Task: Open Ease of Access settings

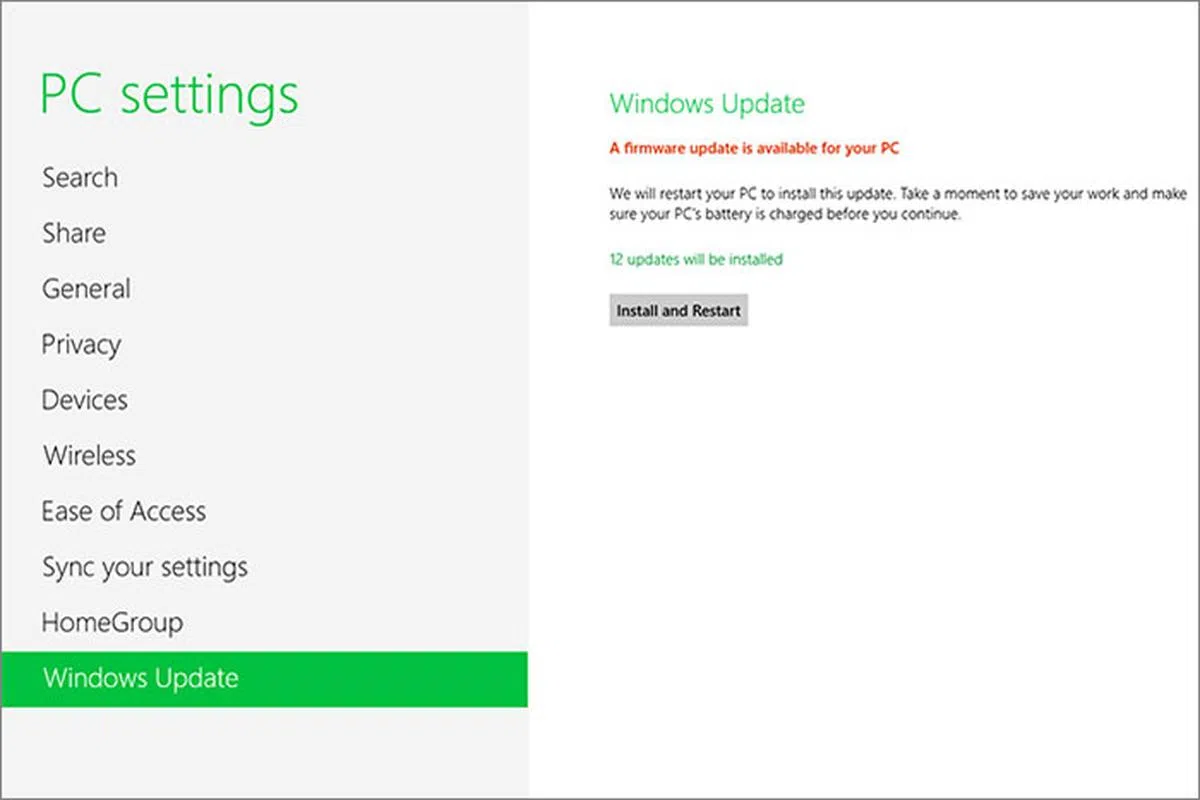Action: 124,512
